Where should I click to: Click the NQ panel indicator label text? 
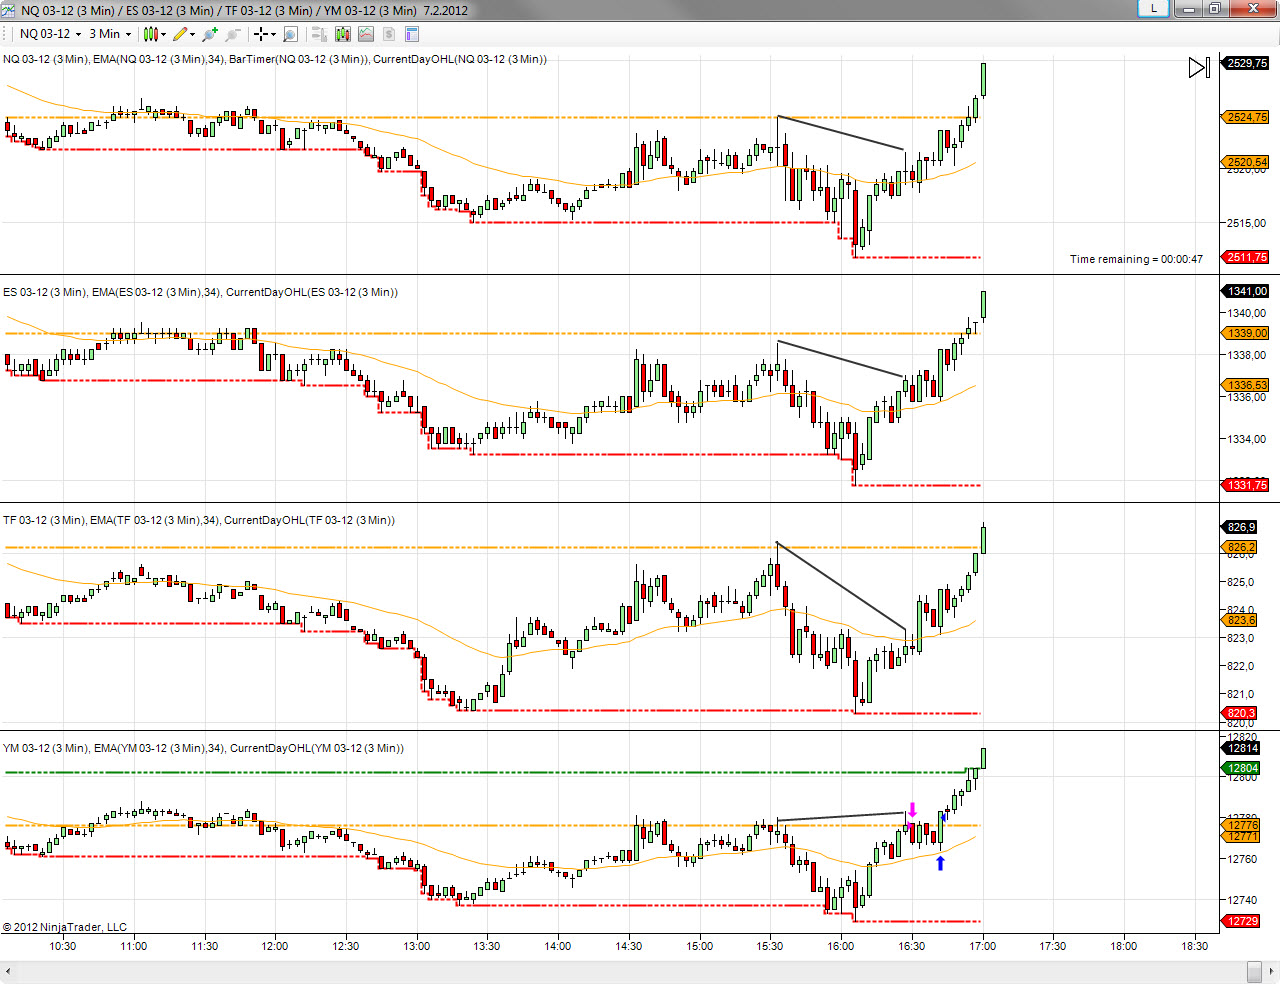(275, 59)
